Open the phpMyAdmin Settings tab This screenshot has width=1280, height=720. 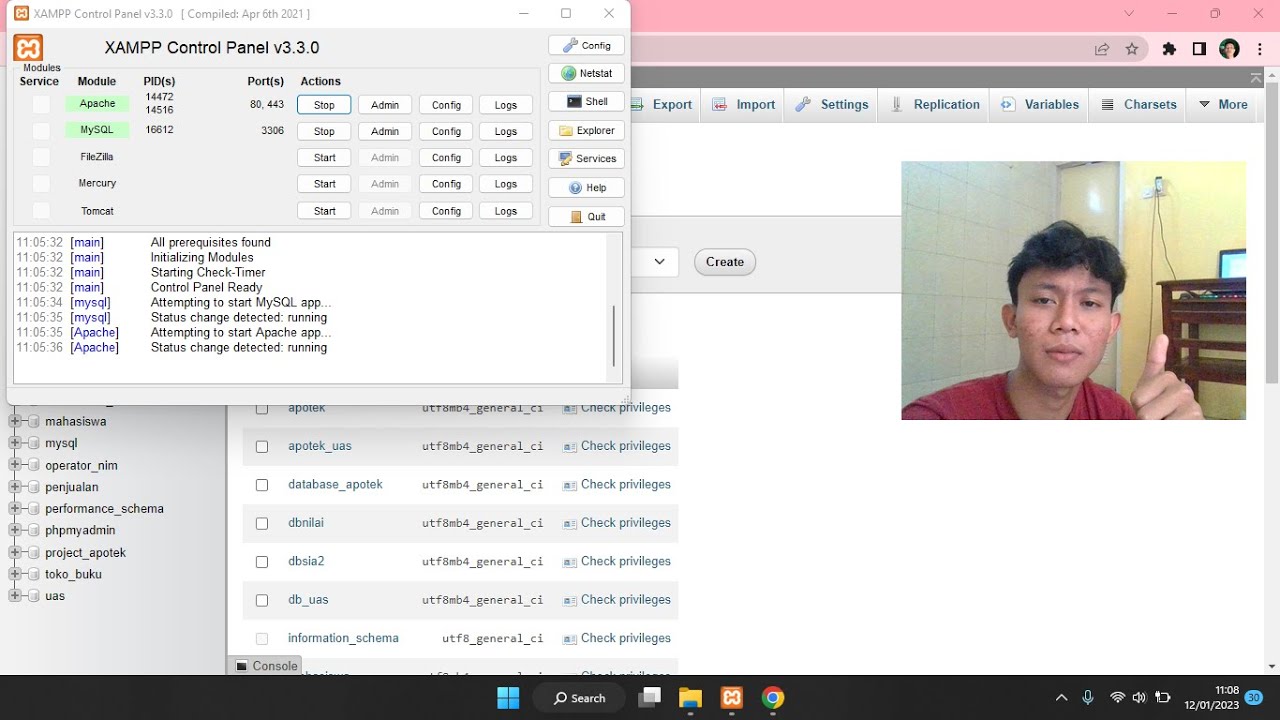[x=833, y=104]
